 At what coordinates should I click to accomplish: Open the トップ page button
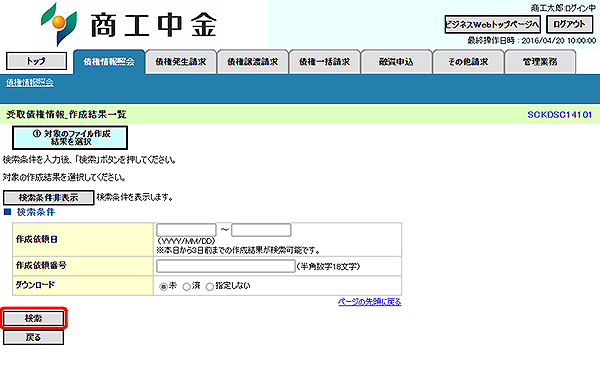pos(36,61)
